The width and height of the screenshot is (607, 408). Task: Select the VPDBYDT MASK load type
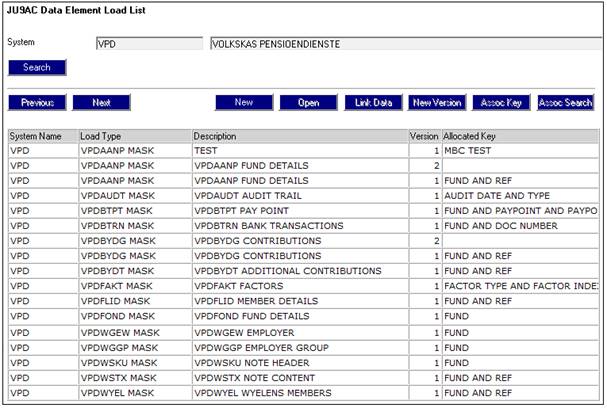135,271
